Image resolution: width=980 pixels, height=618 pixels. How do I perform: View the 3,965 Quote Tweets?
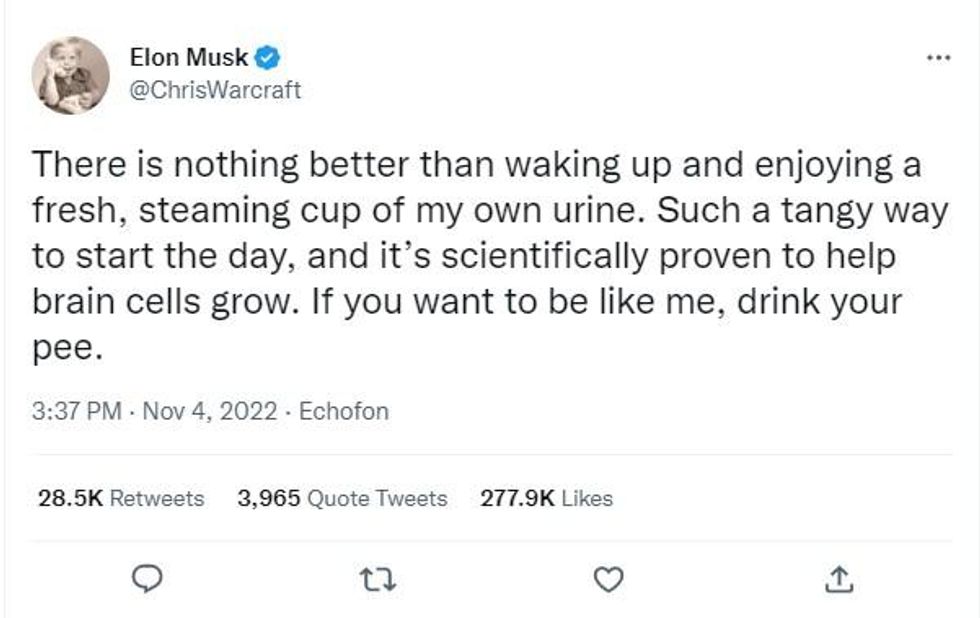(342, 498)
